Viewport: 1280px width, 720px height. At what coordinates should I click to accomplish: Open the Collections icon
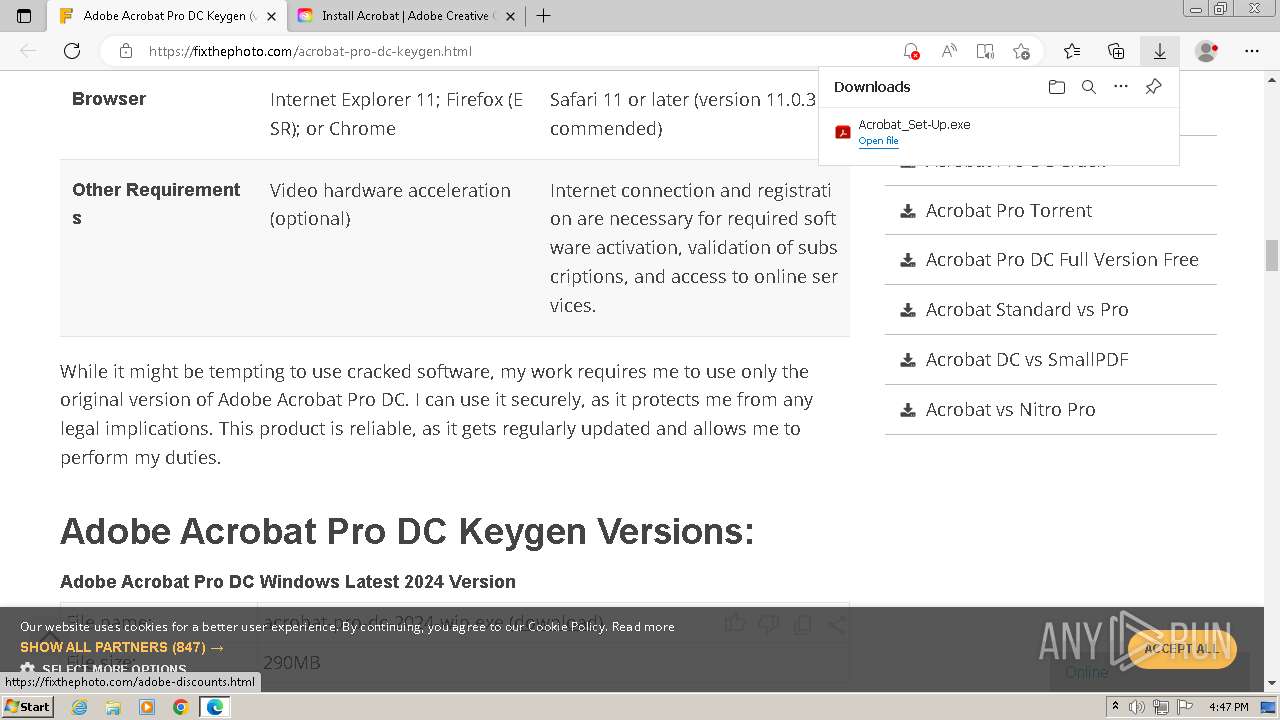[1116, 51]
